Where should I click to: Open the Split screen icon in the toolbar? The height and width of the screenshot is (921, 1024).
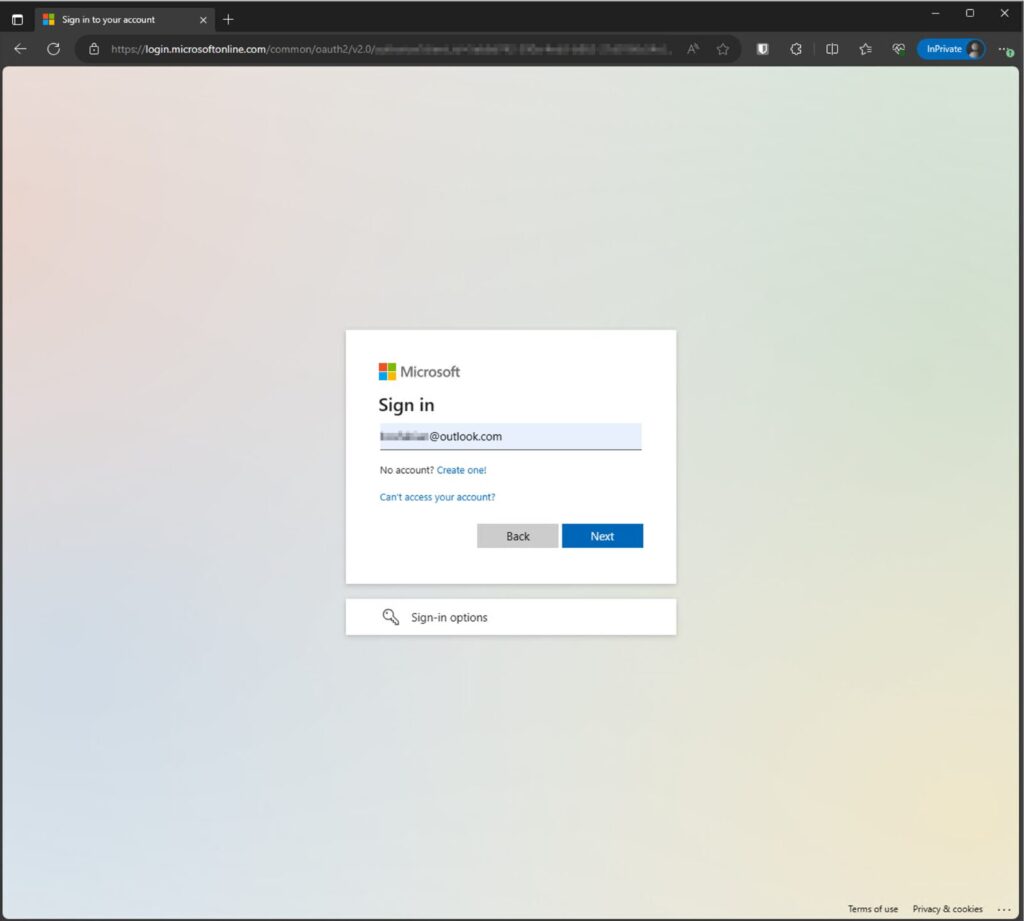point(832,49)
